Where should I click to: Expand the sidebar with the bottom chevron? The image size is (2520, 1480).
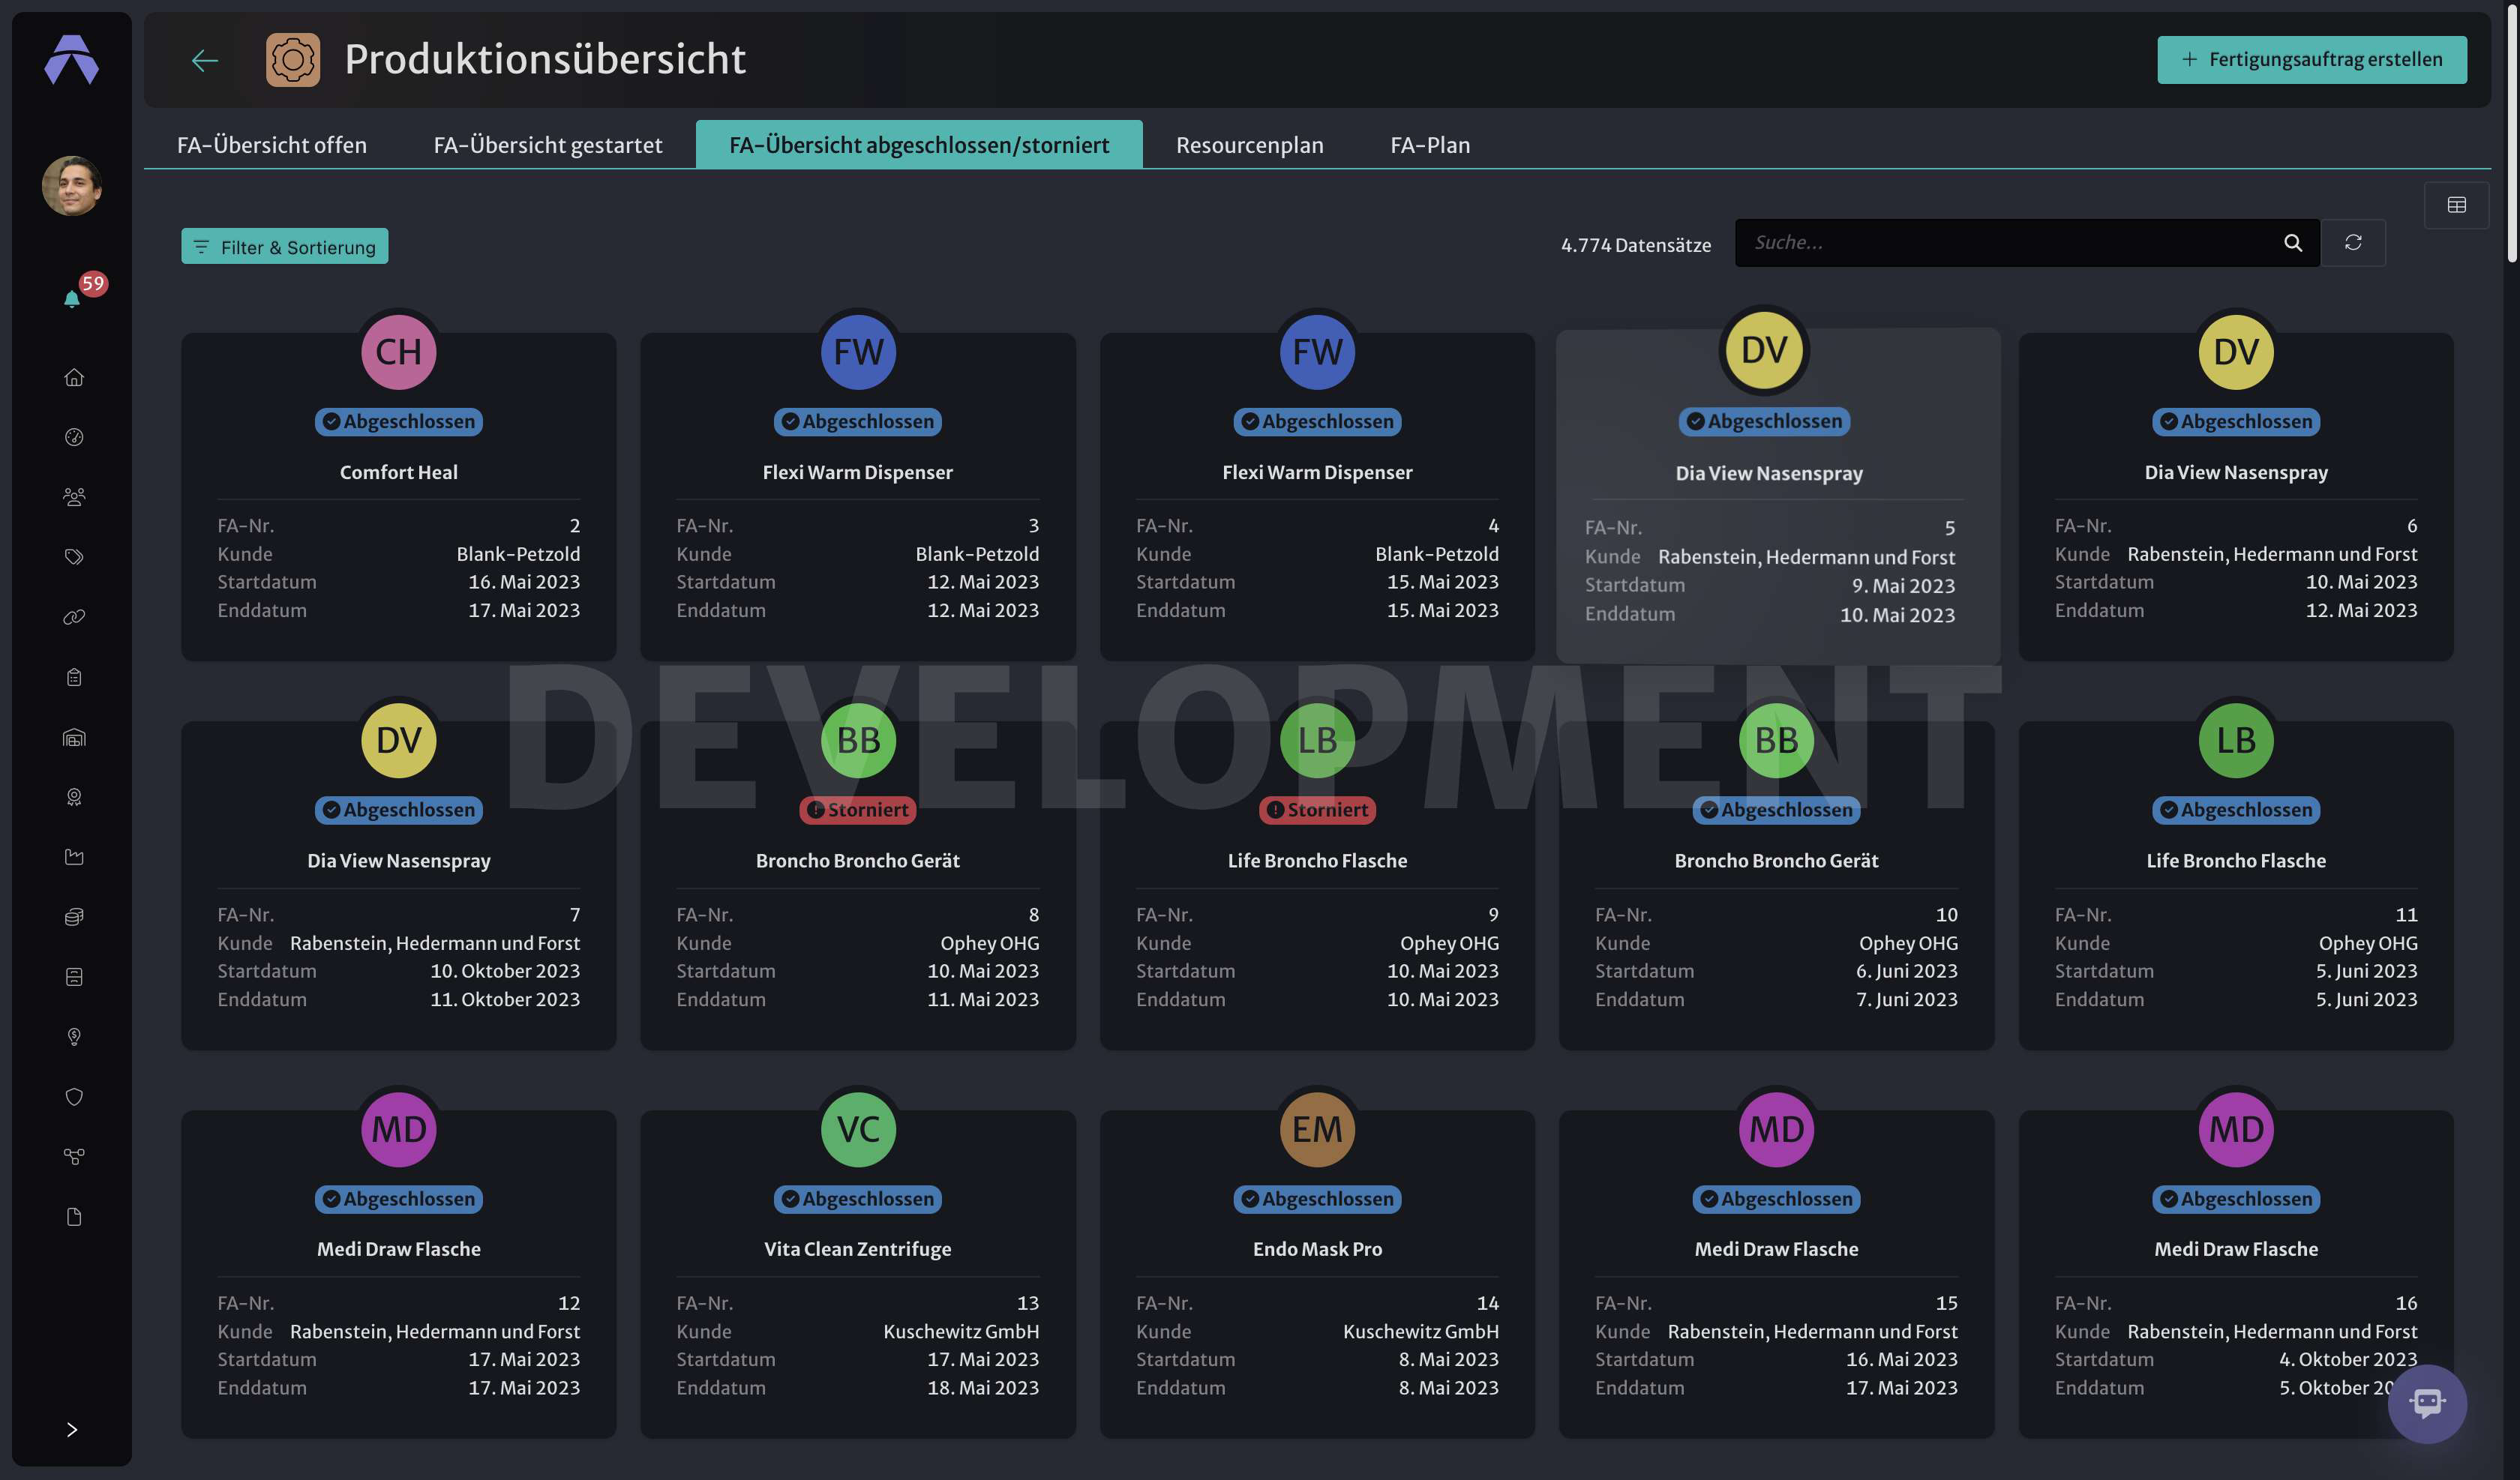point(72,1429)
